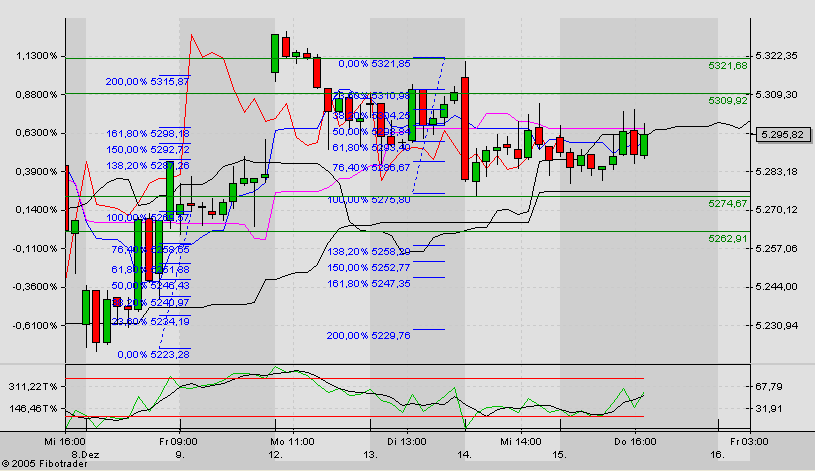Select Fibonacci label 150,00% 5252,77

pyautogui.click(x=369, y=268)
